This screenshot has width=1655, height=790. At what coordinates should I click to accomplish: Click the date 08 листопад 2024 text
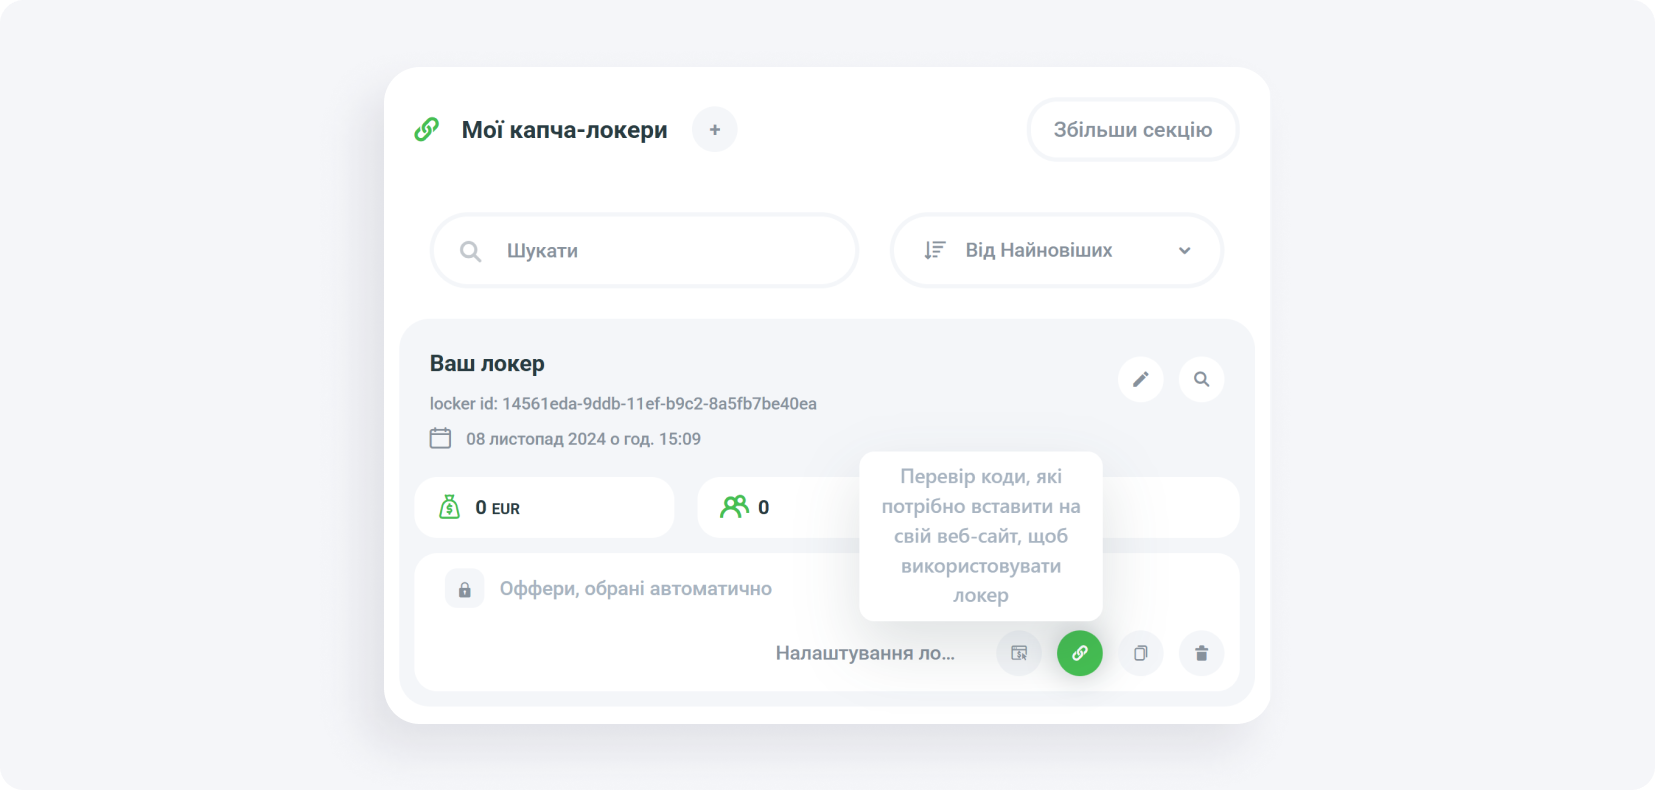pos(583,439)
